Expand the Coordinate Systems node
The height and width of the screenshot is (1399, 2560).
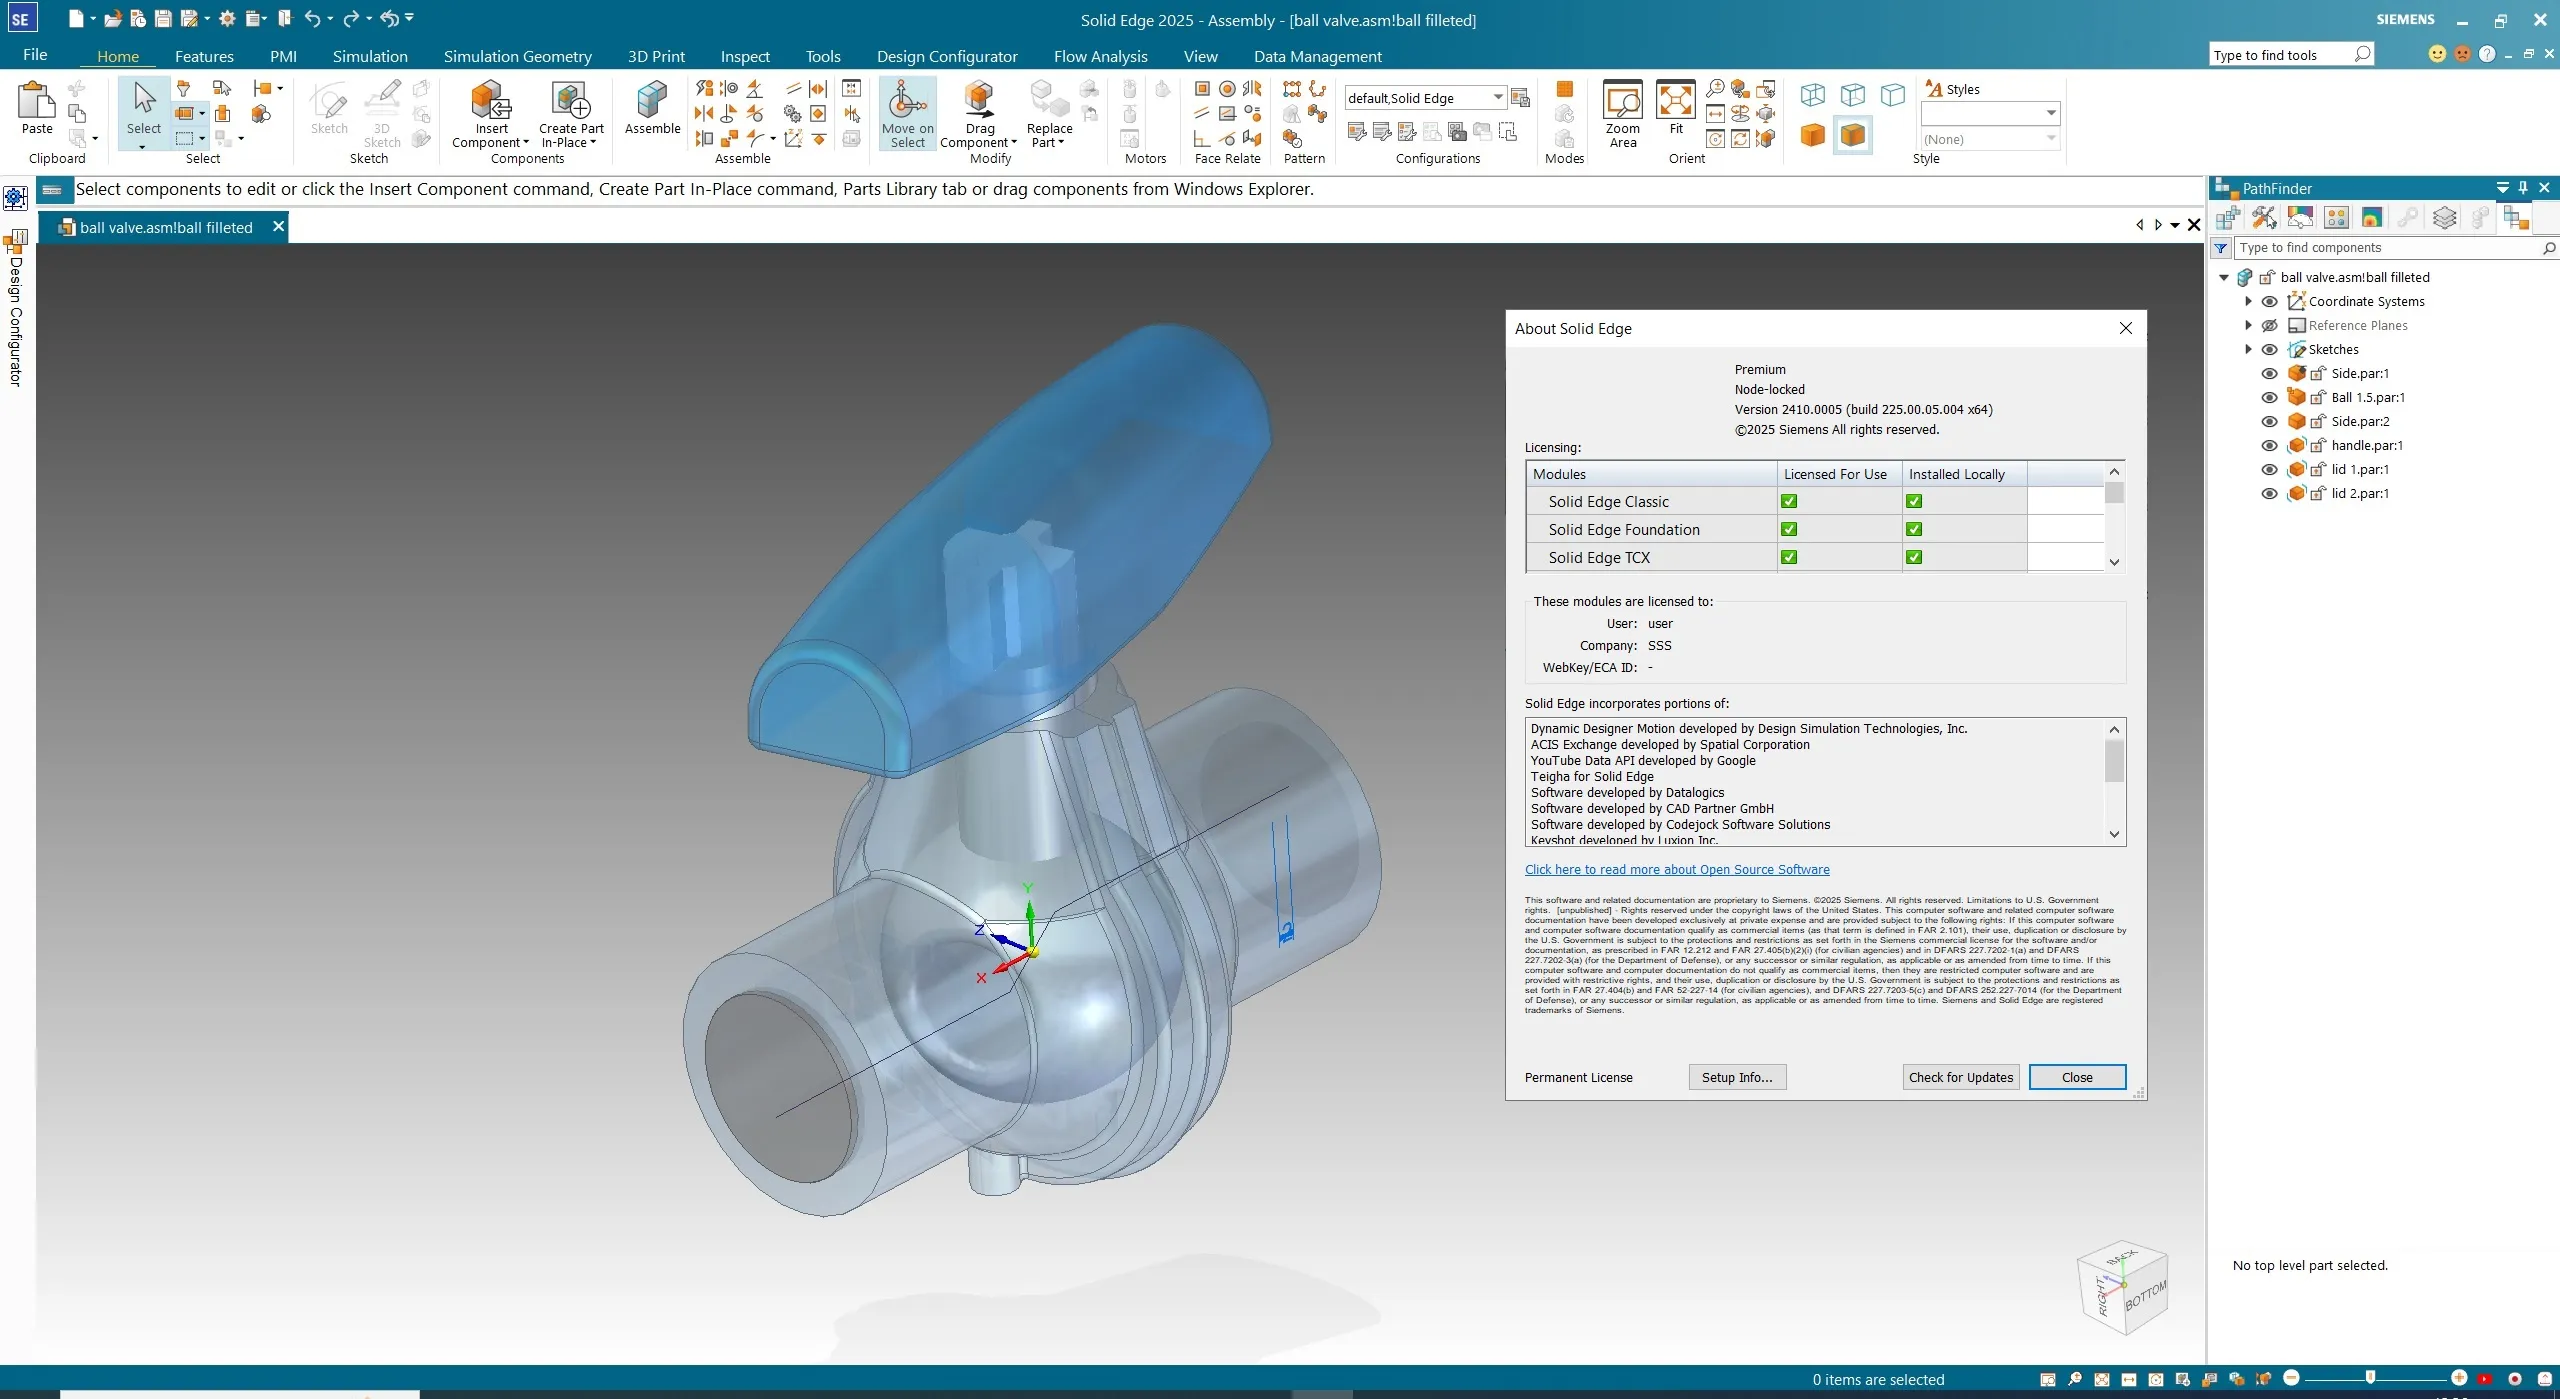[x=2248, y=302]
